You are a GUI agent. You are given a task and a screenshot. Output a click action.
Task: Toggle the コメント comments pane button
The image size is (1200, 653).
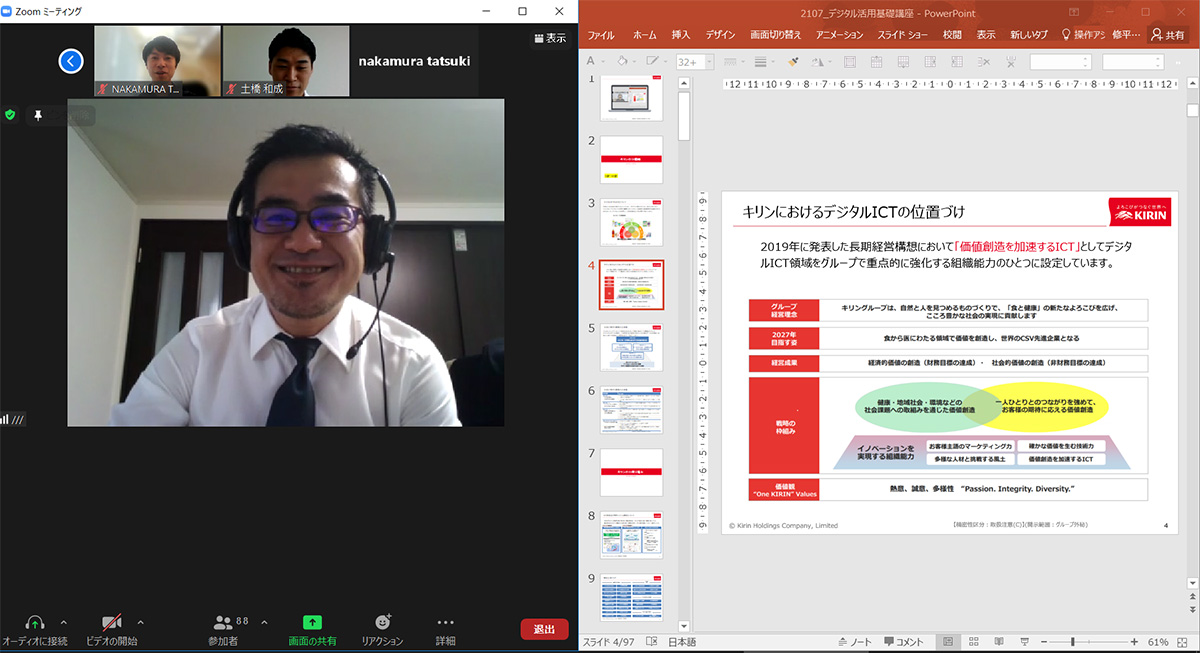903,642
